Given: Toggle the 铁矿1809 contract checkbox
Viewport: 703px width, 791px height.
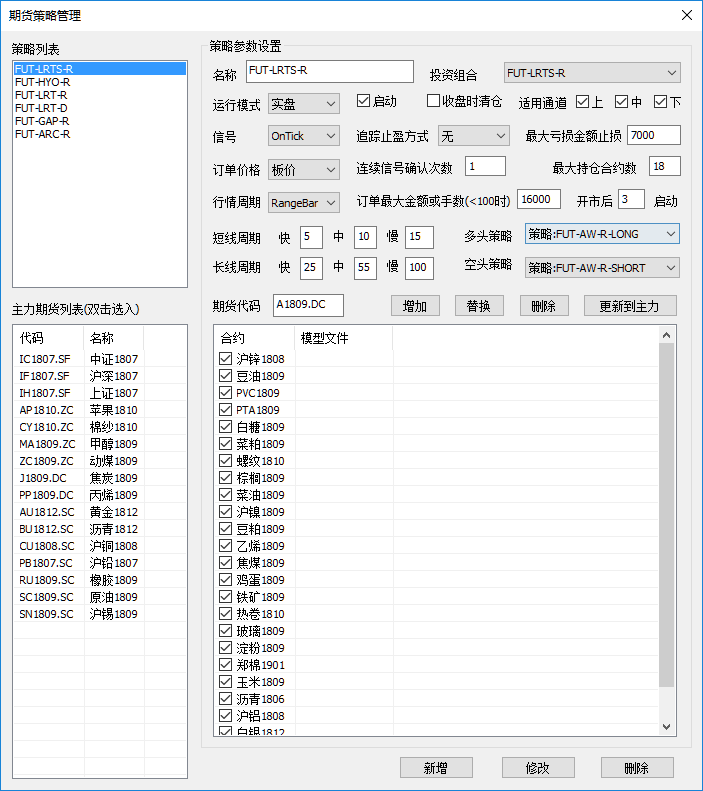Looking at the screenshot, I should (x=225, y=597).
